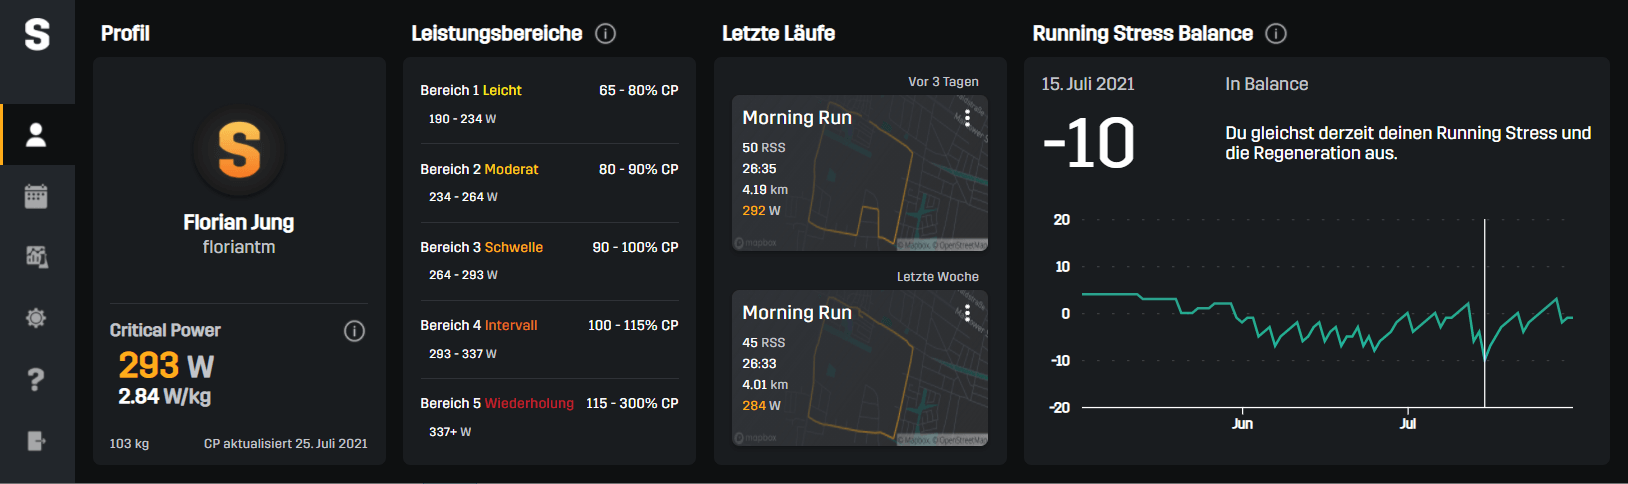This screenshot has height=484, width=1628.
Task: Show info for Leistungsbereiche
Action: point(605,33)
